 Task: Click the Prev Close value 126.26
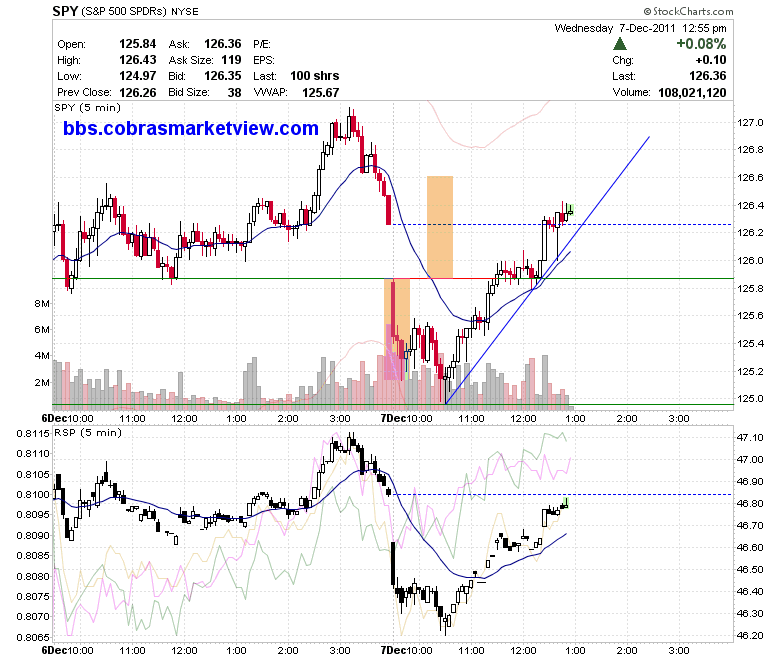[137, 93]
